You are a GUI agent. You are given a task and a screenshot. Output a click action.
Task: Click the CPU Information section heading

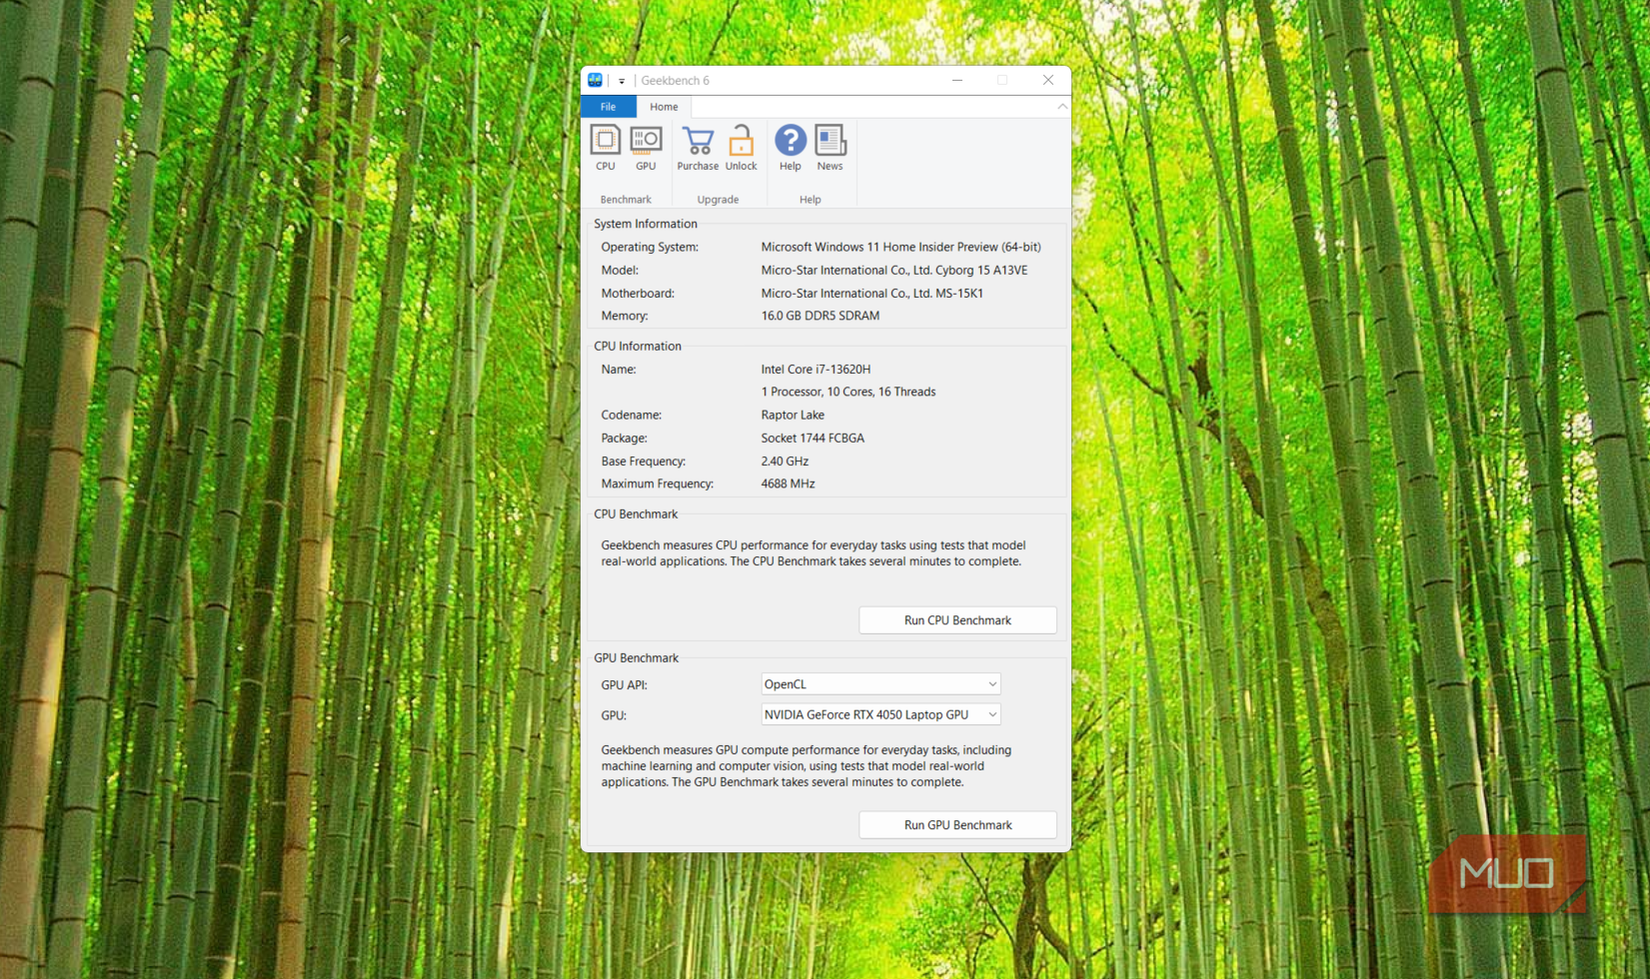click(637, 346)
